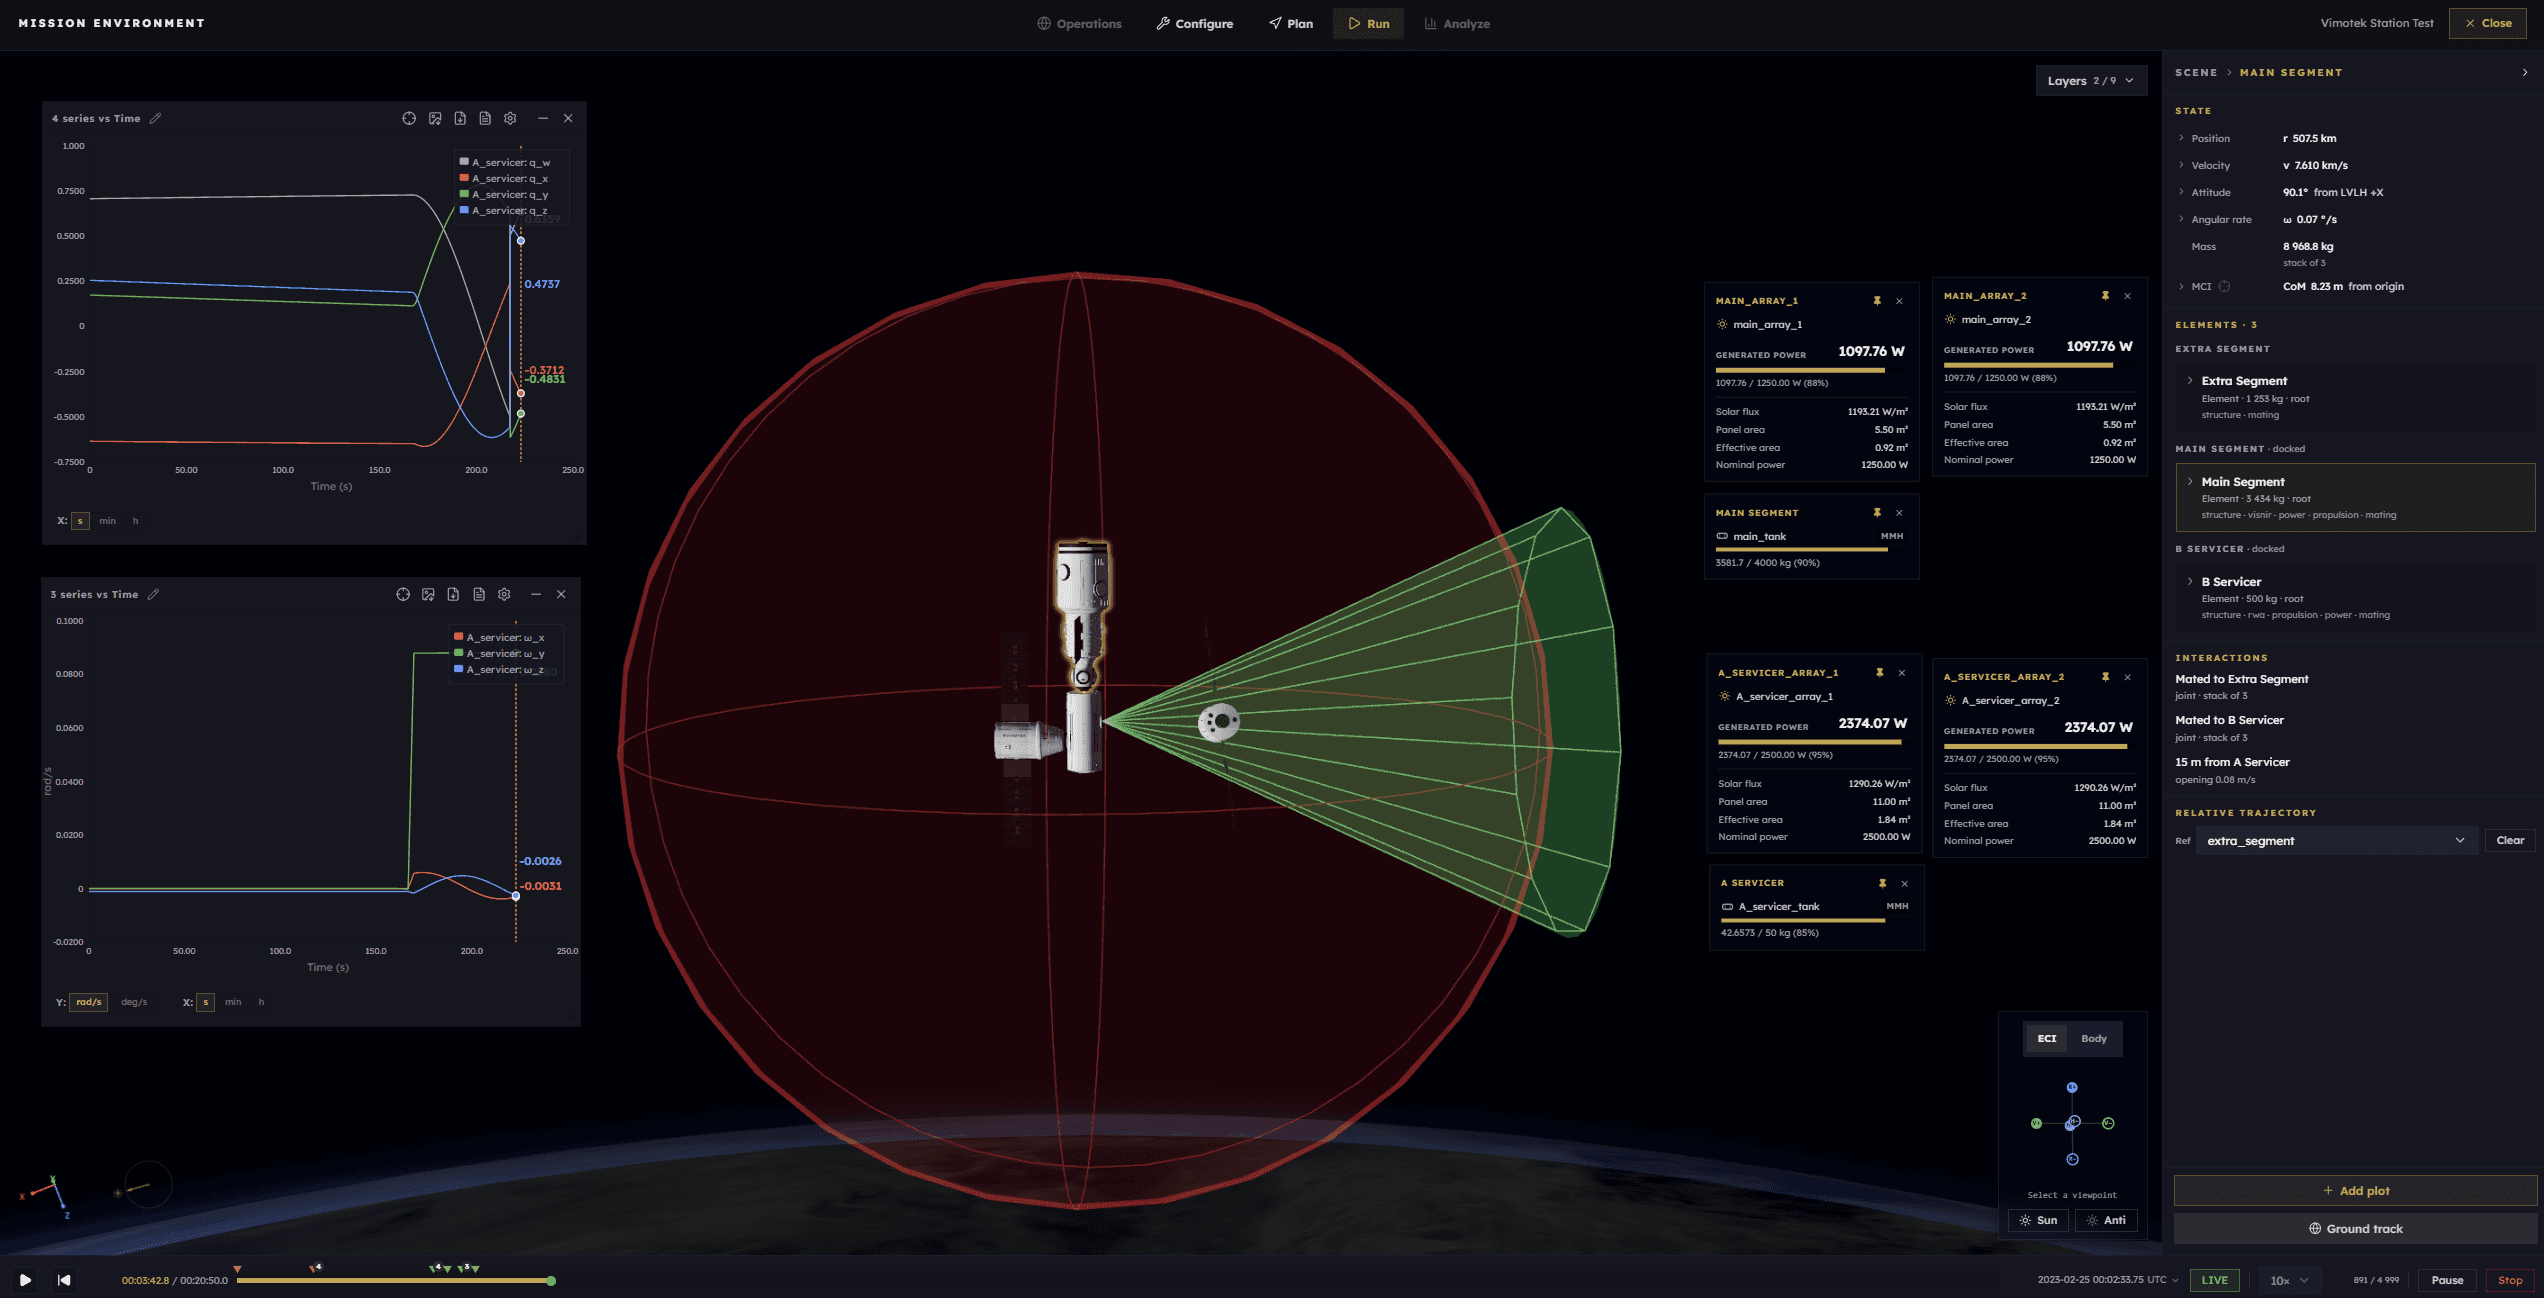Open the Plan tab
Screen dimensions: 2544x1298
tap(1291, 24)
